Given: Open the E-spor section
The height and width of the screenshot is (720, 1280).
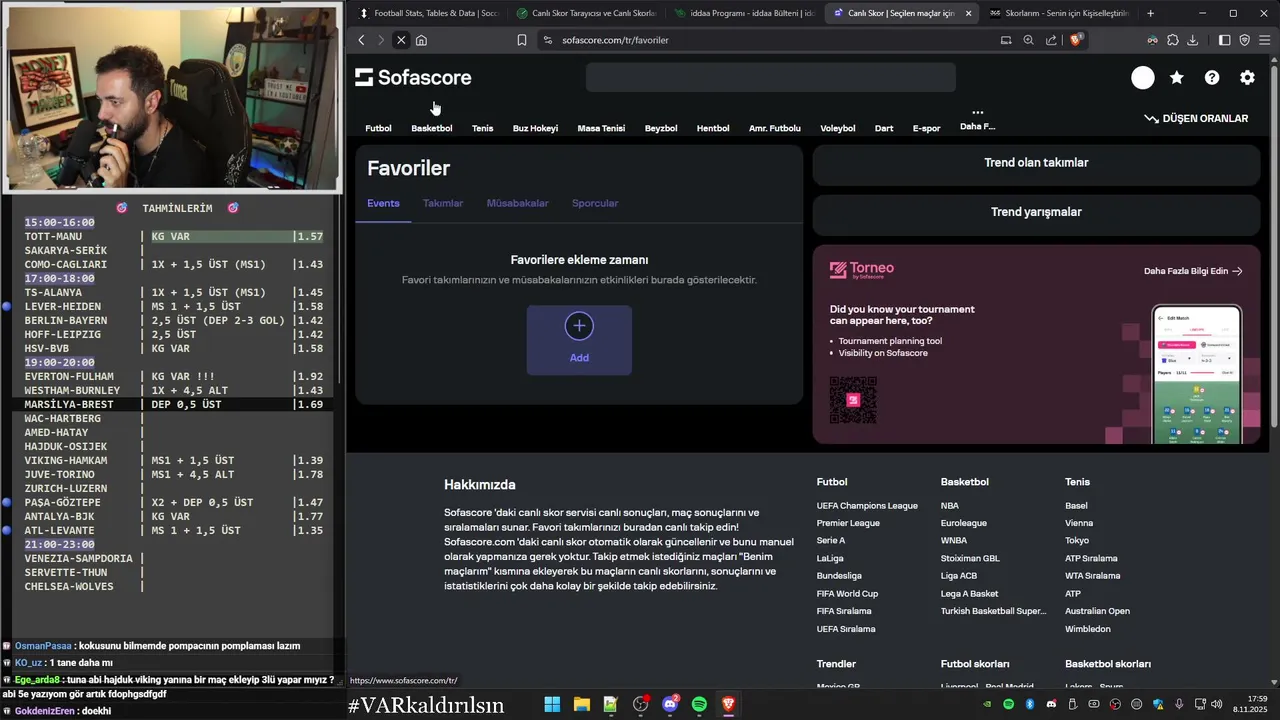Looking at the screenshot, I should pos(926,128).
